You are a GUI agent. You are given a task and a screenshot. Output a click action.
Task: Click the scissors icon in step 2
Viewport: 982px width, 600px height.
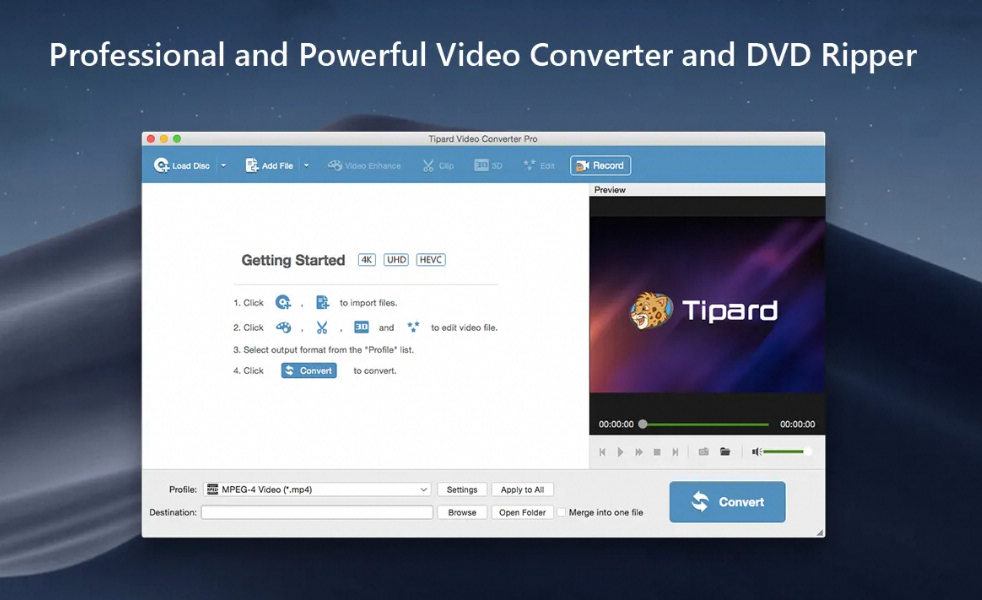coord(322,327)
